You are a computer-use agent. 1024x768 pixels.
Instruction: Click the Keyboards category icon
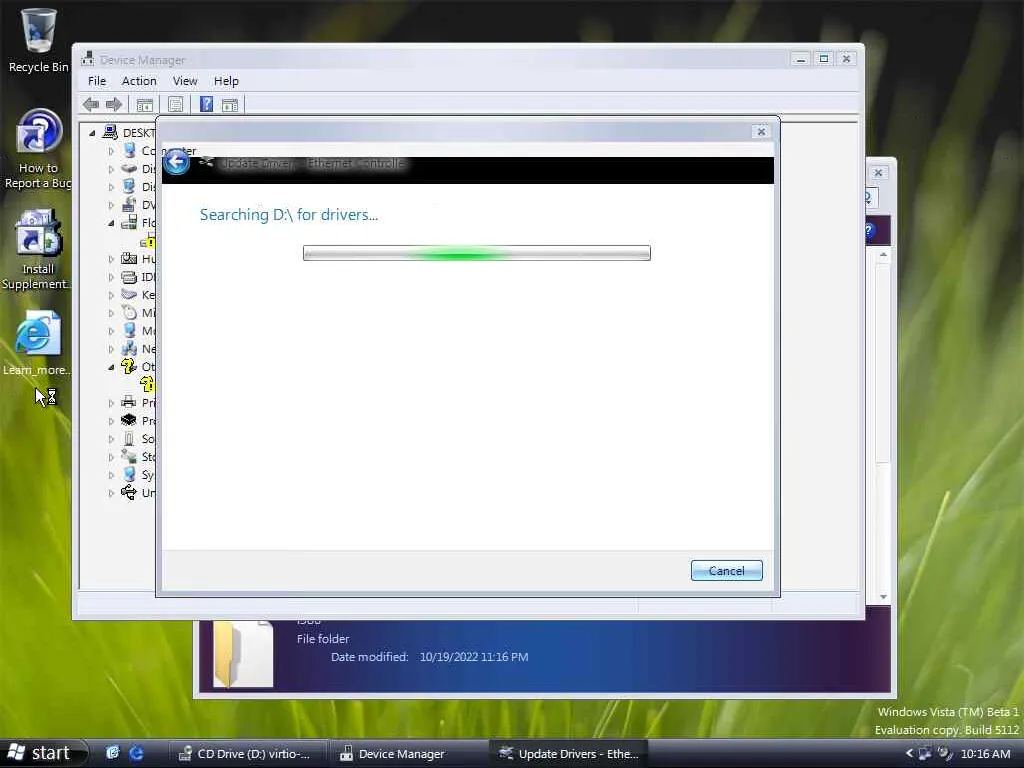129,295
